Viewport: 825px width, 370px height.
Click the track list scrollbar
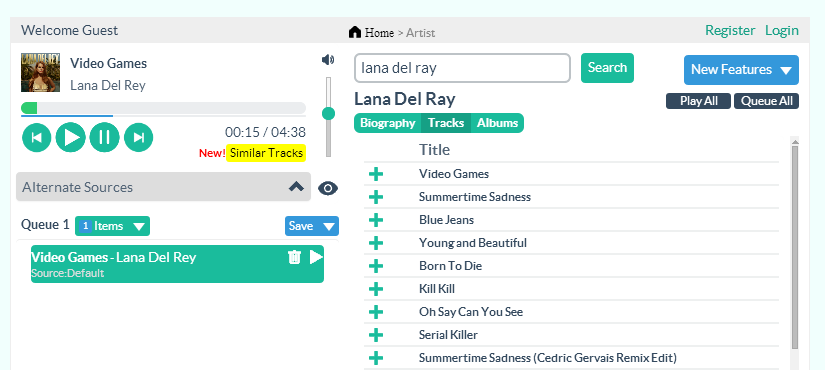pos(795,247)
